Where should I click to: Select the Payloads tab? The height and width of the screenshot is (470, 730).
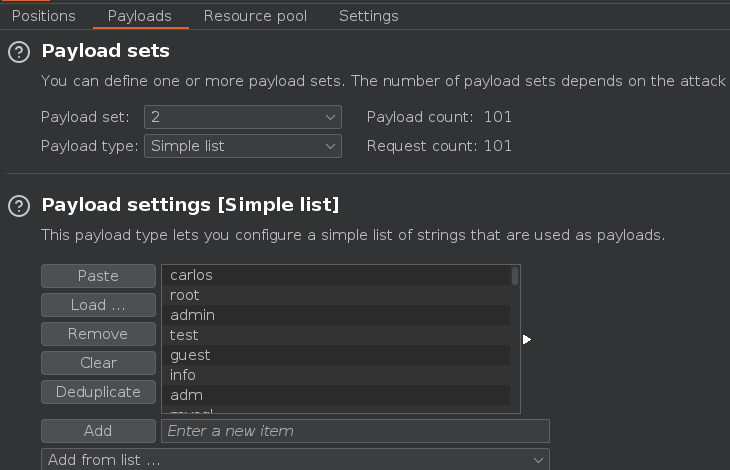[x=139, y=16]
